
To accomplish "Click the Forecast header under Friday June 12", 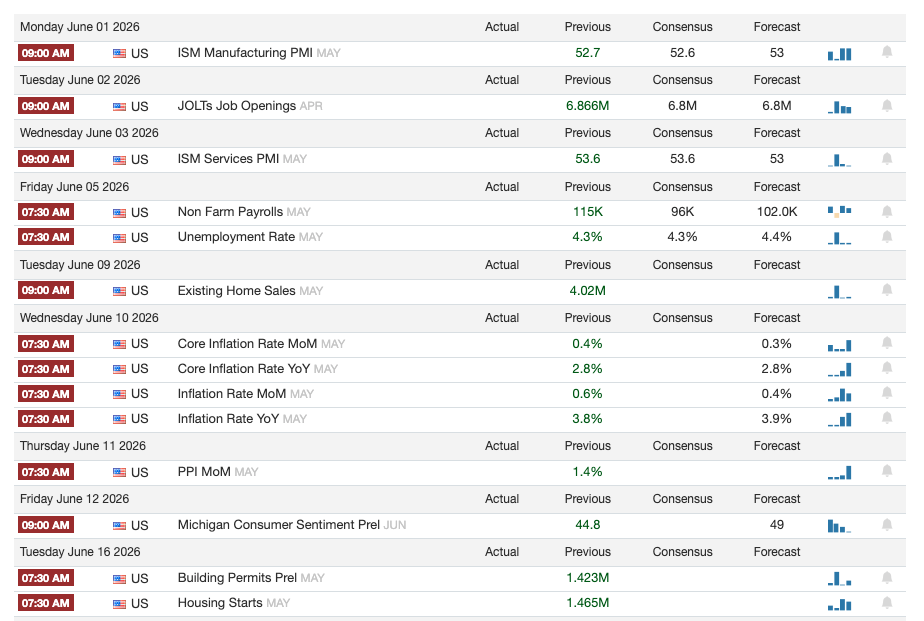I will coord(777,499).
